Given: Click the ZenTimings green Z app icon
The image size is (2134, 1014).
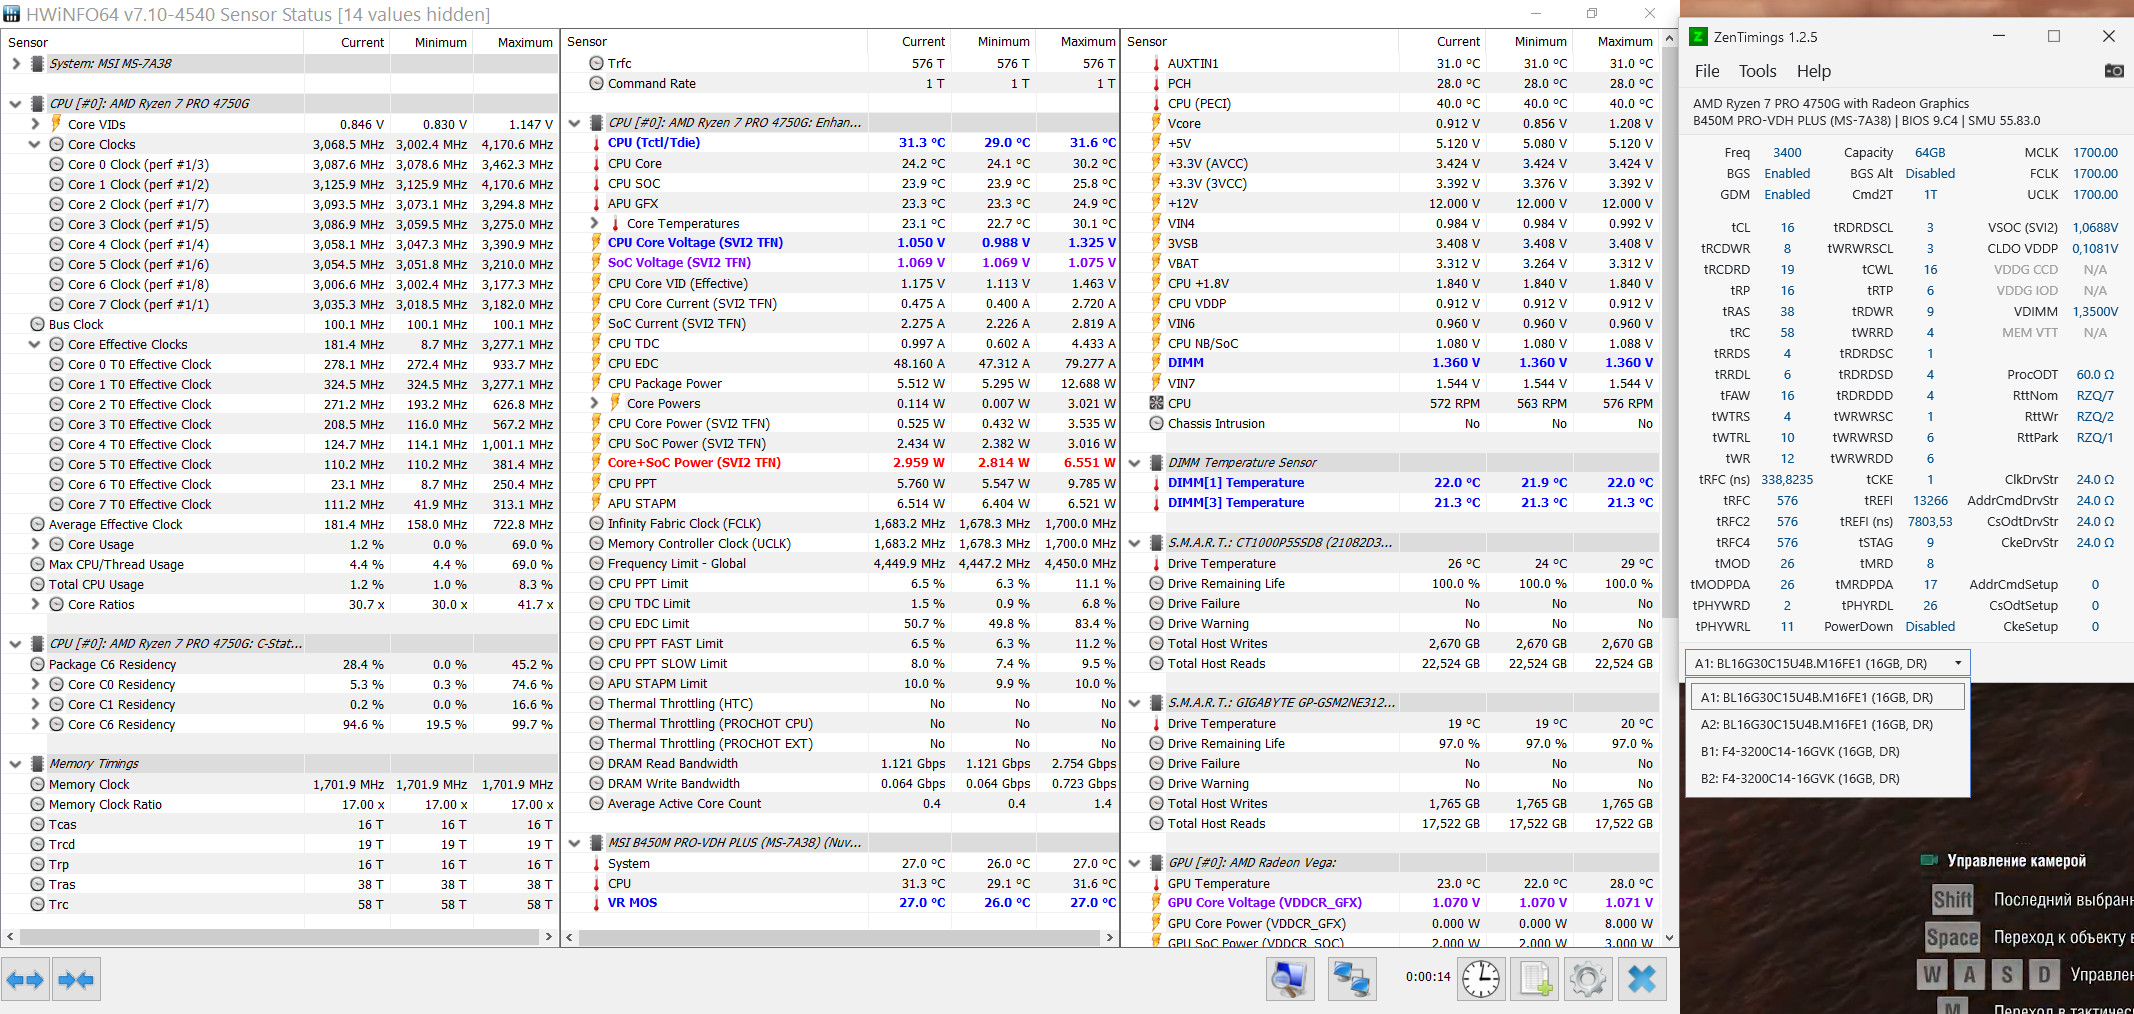Looking at the screenshot, I should (1698, 37).
